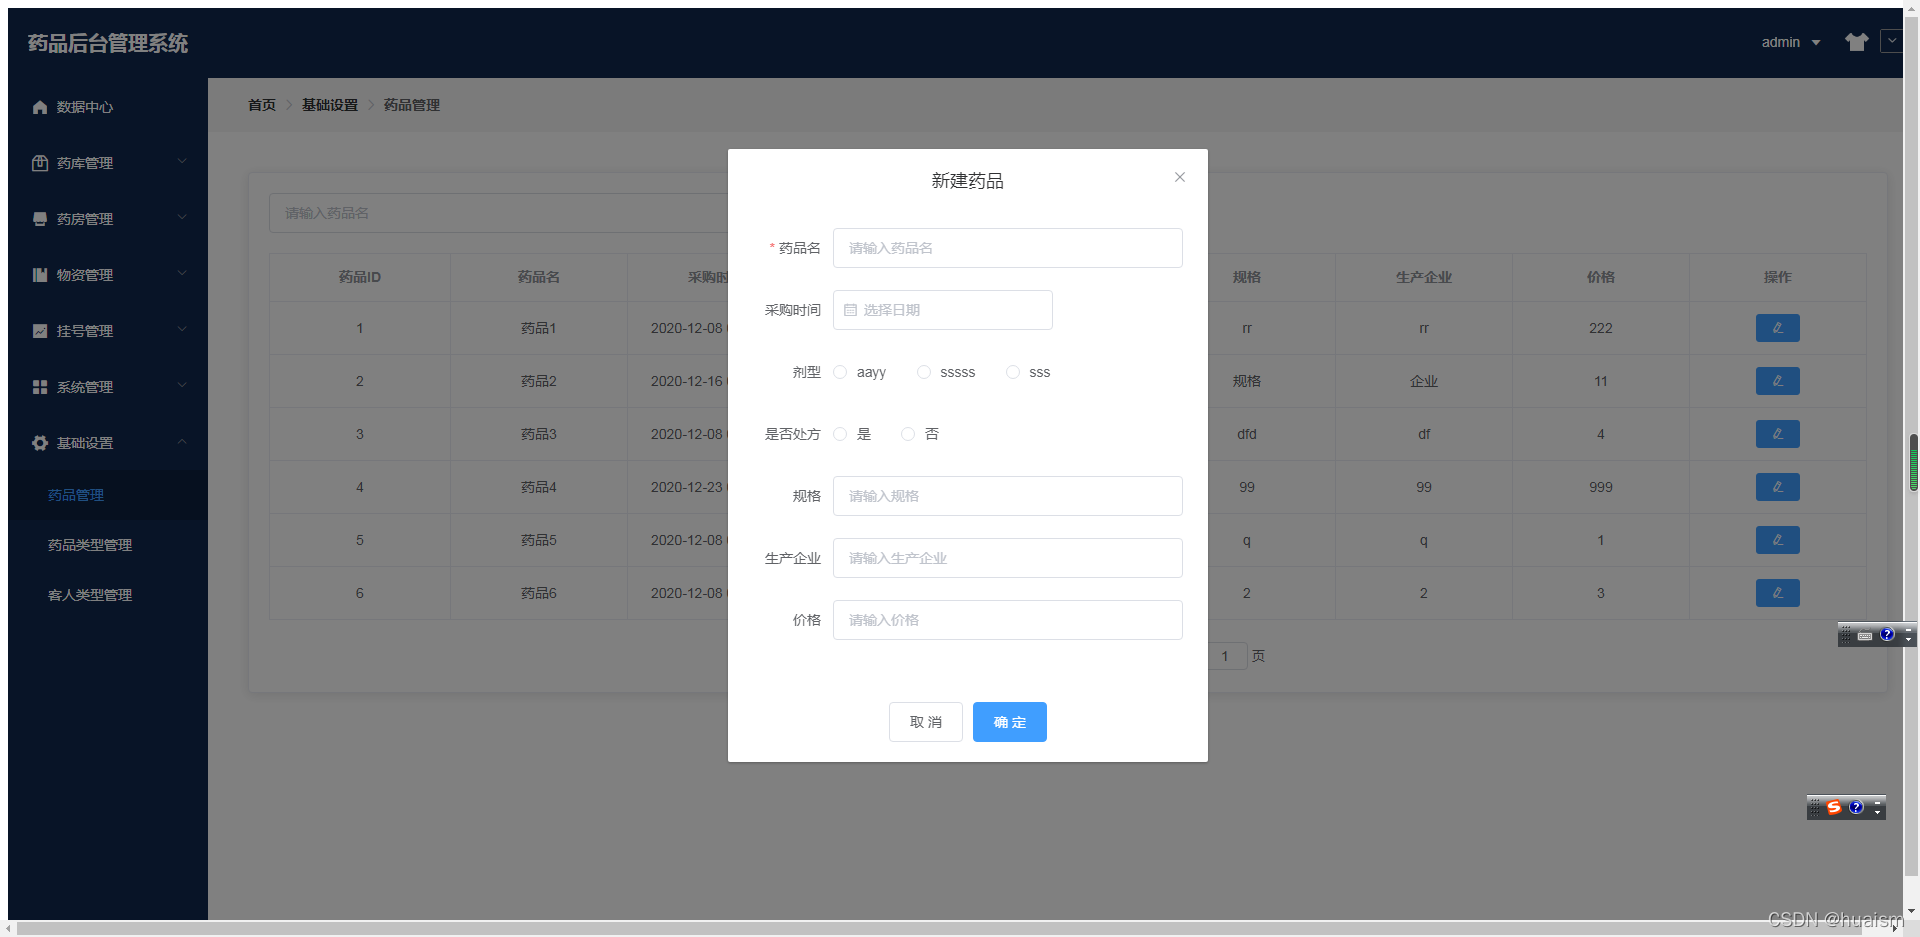
Task: Open 数据中心 in the sidebar
Action: tap(108, 107)
